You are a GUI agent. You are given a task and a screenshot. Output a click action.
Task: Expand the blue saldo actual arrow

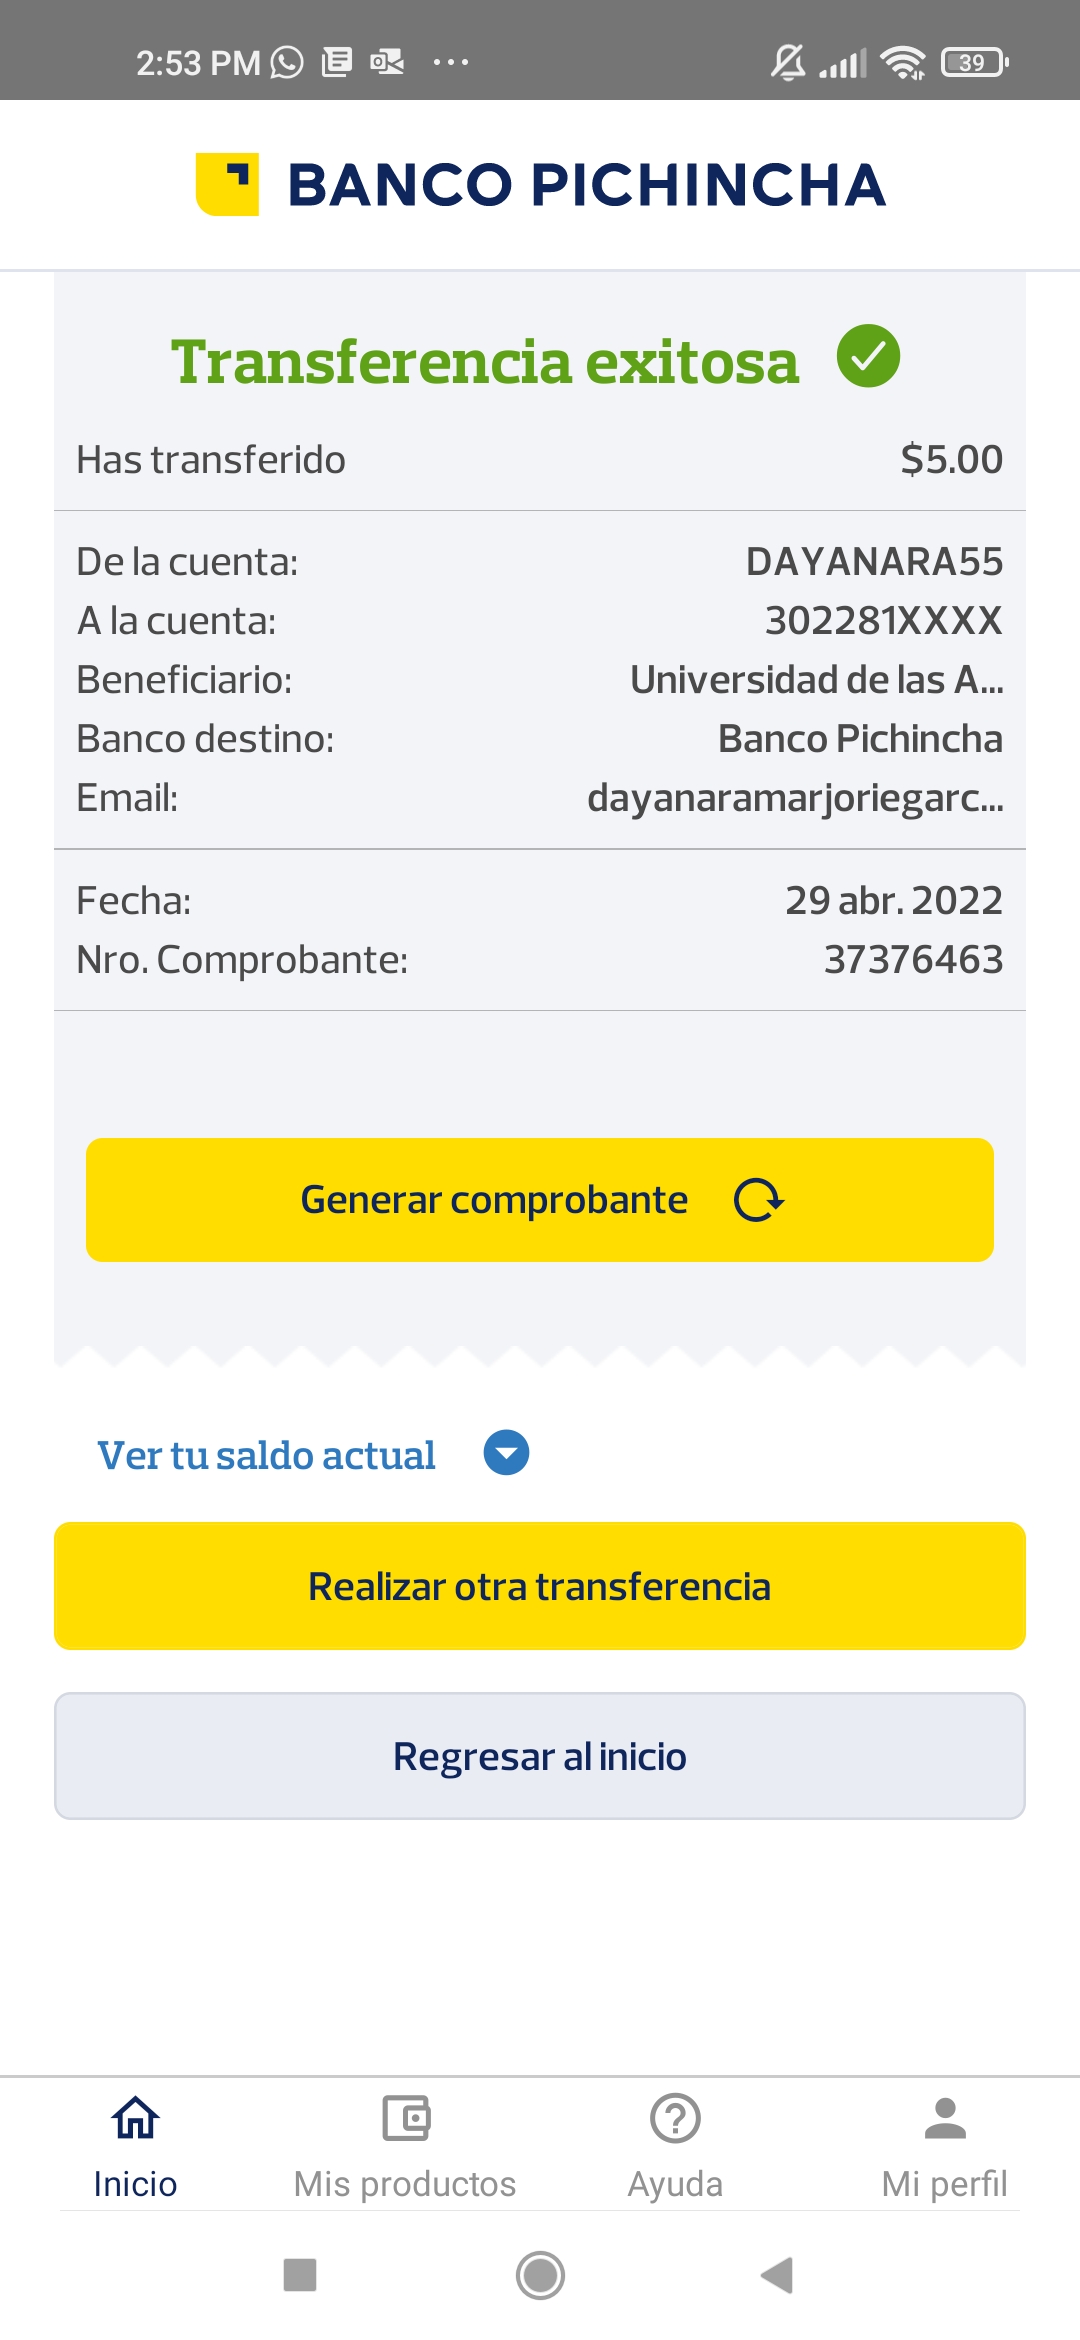point(506,1453)
